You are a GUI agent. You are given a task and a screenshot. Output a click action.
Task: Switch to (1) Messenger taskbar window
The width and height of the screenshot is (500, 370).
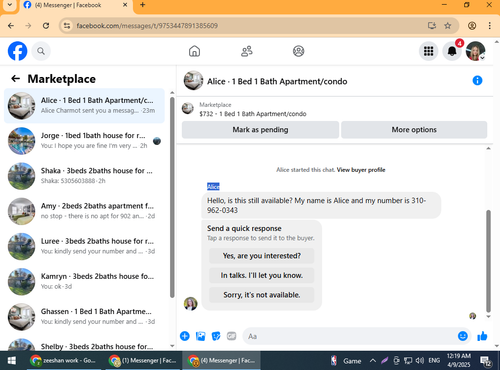pos(143,360)
